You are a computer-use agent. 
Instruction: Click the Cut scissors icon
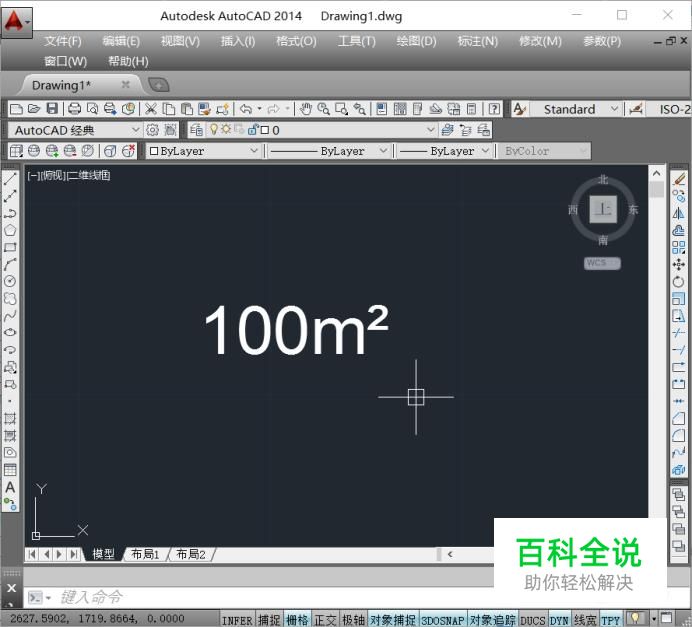(x=151, y=109)
